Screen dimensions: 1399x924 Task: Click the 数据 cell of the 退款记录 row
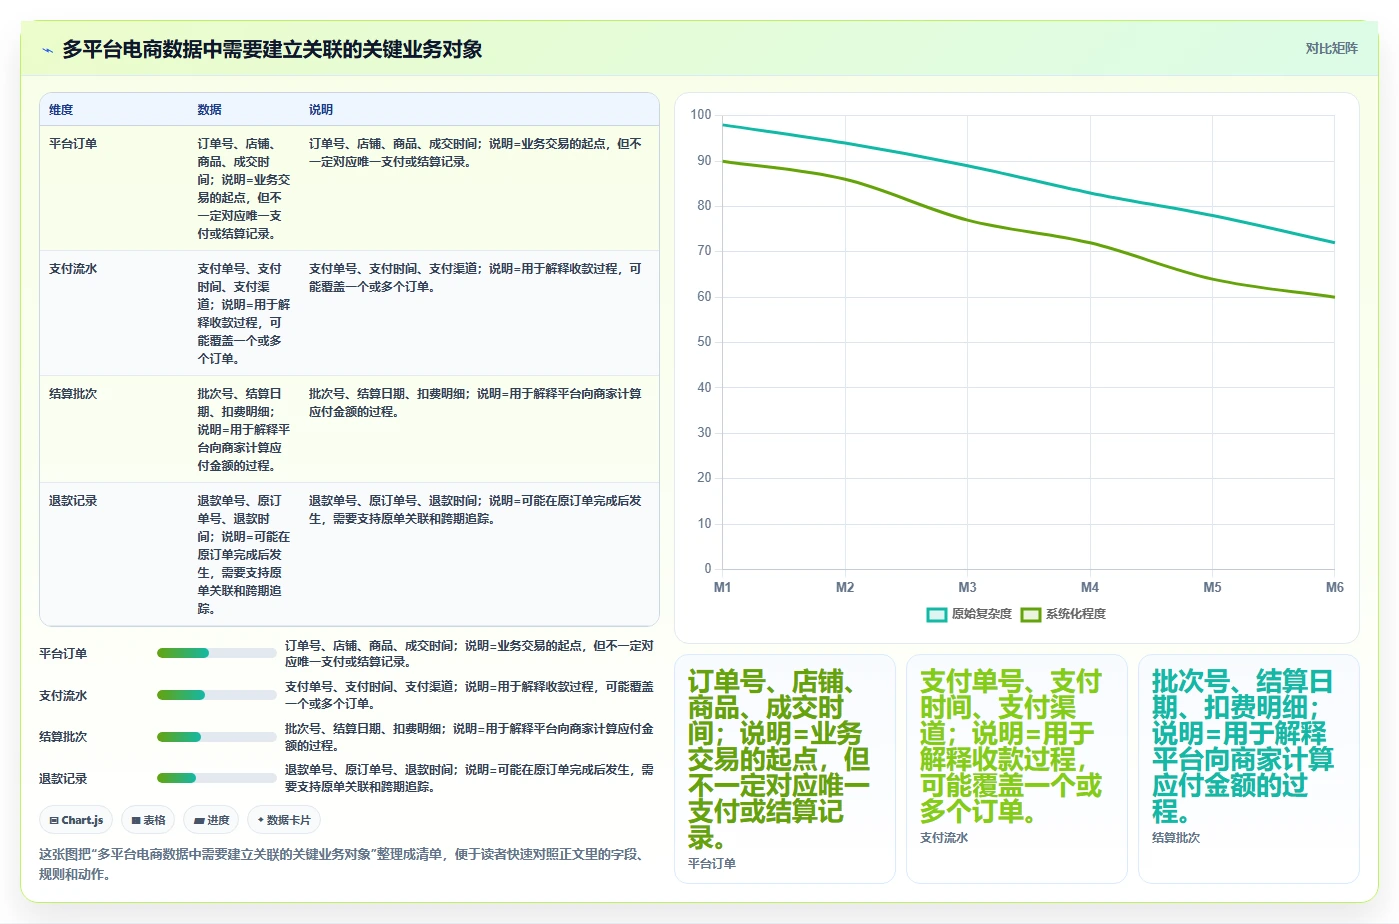click(244, 555)
